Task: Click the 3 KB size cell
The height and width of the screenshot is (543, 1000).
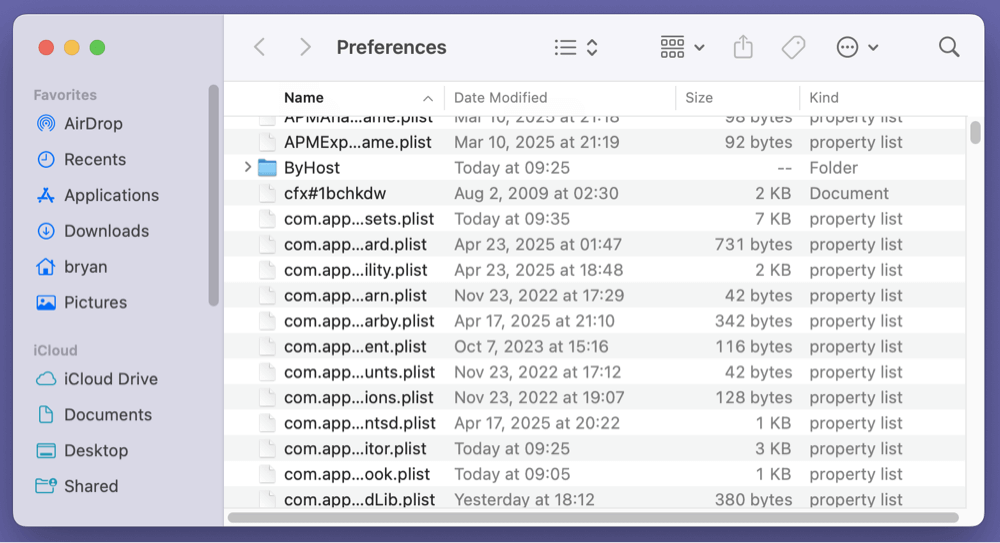Action: pos(773,449)
